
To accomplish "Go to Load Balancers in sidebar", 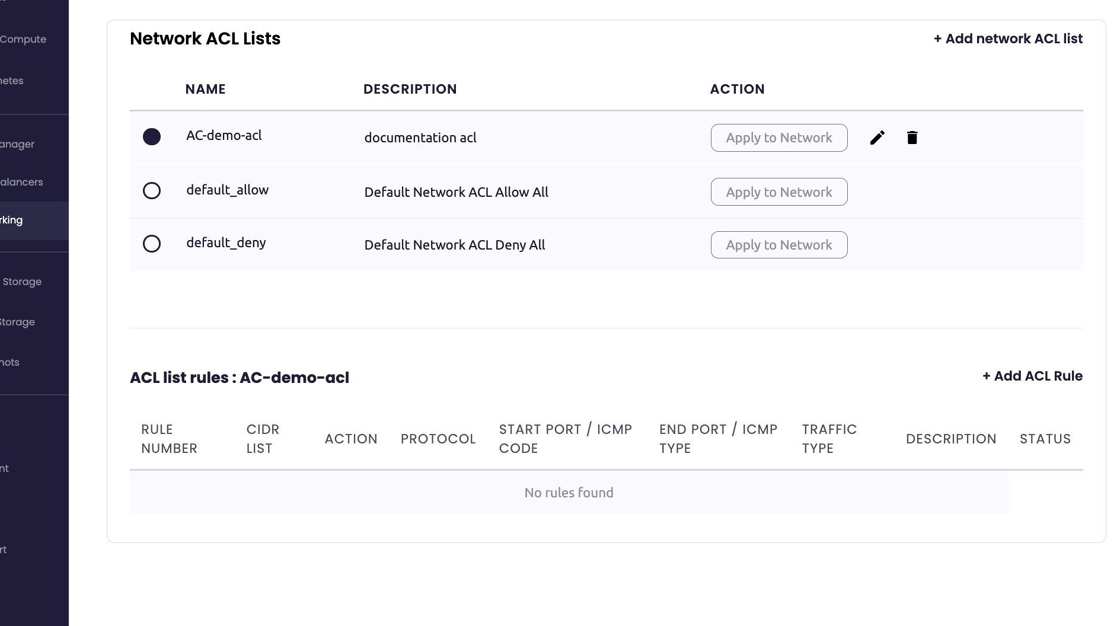I will pos(22,182).
